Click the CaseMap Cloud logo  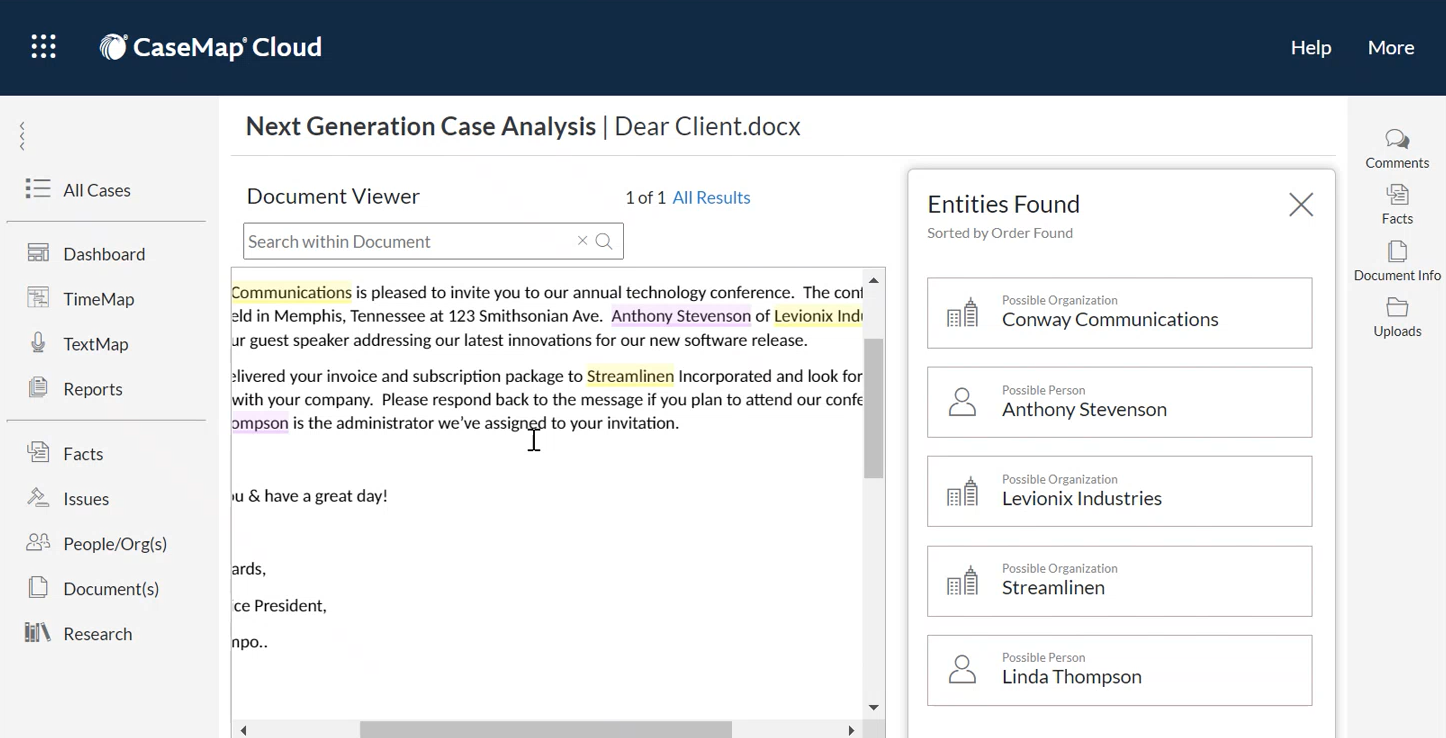pos(211,47)
